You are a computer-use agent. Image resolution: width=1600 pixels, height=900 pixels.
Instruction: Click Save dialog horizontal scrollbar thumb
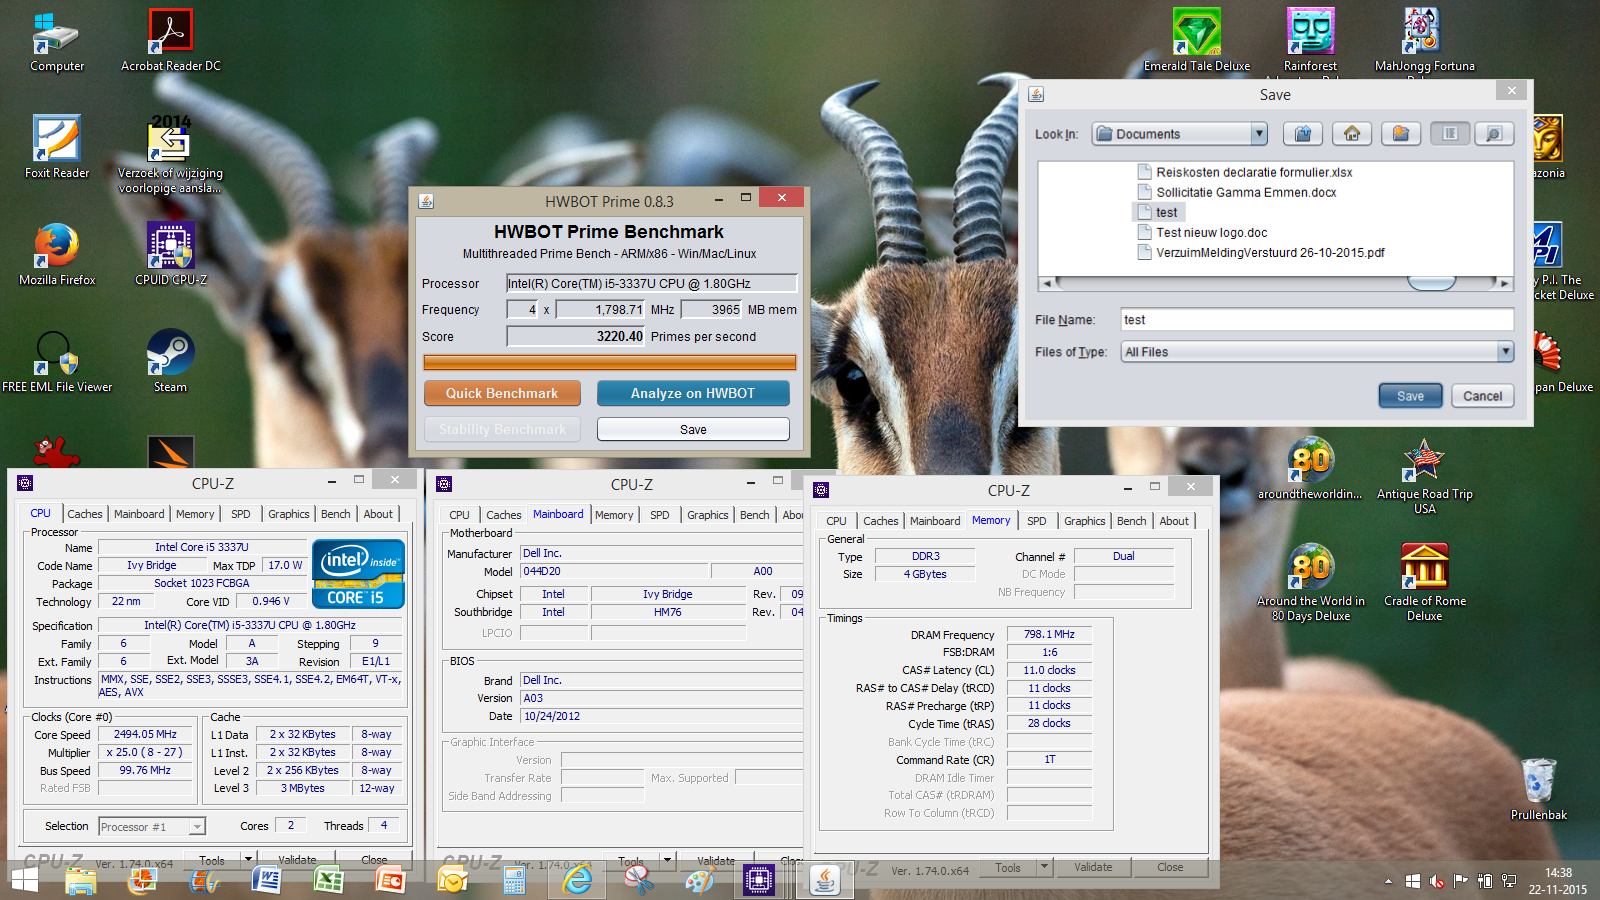coord(1431,283)
